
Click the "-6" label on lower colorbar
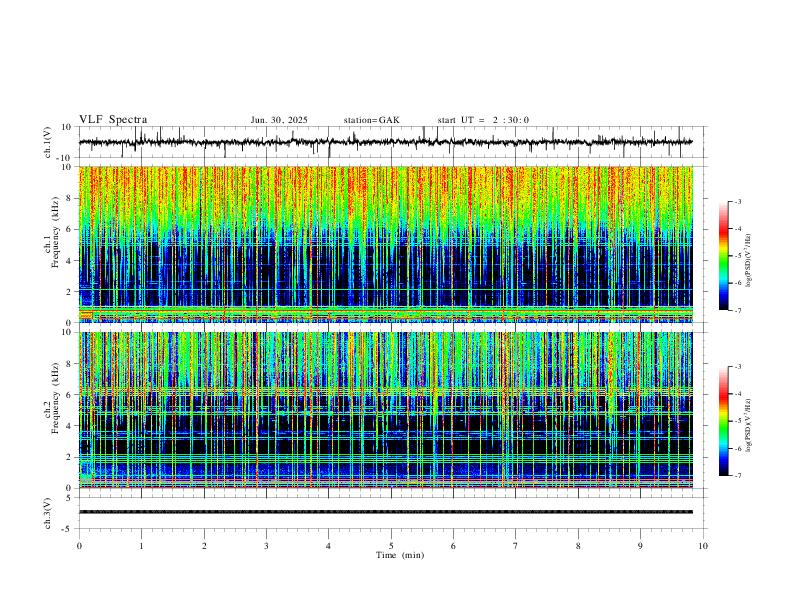pos(738,448)
